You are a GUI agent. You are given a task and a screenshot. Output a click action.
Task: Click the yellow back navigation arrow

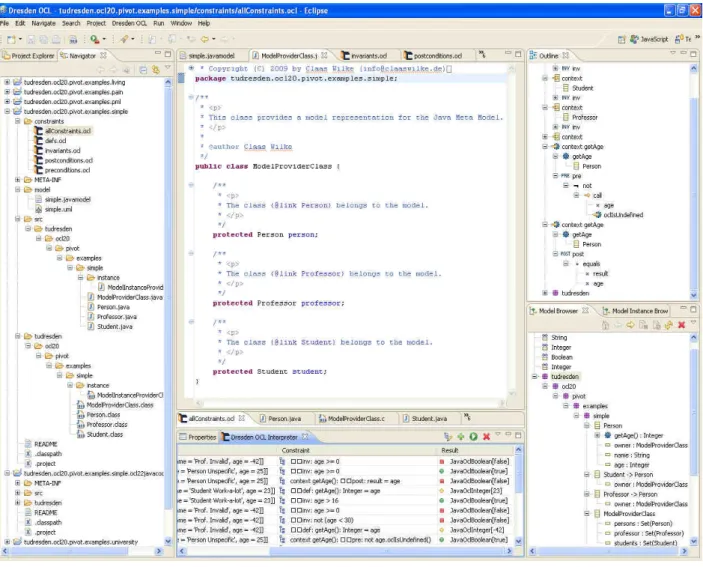[204, 39]
